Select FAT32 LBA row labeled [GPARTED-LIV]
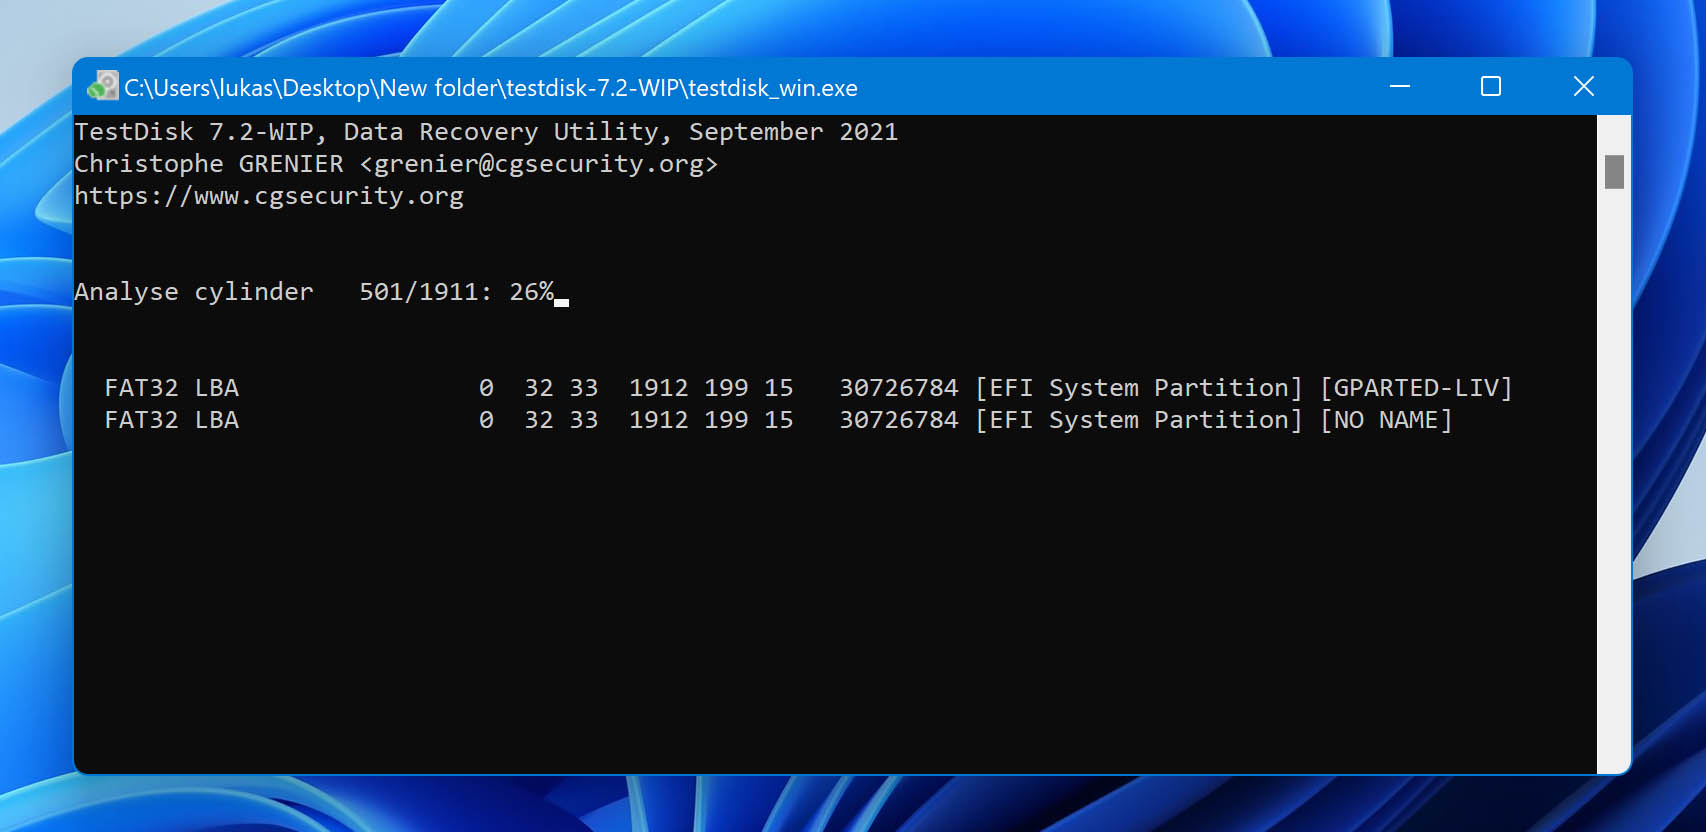This screenshot has height=832, width=1706. pyautogui.click(x=808, y=388)
